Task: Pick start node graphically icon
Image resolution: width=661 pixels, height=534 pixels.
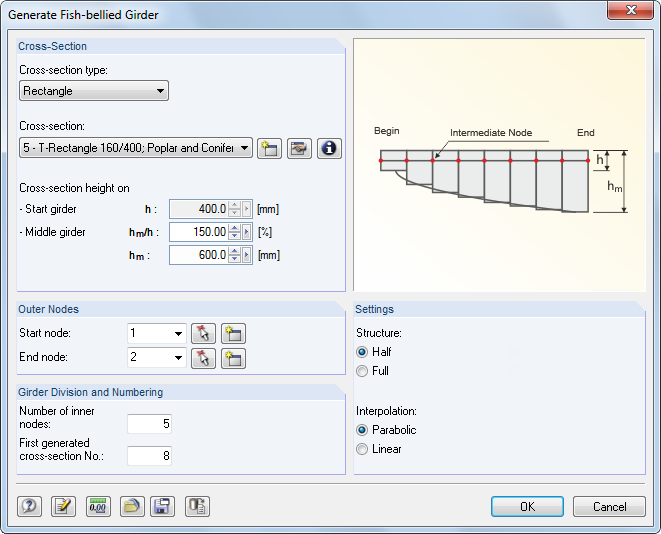Action: coord(203,334)
